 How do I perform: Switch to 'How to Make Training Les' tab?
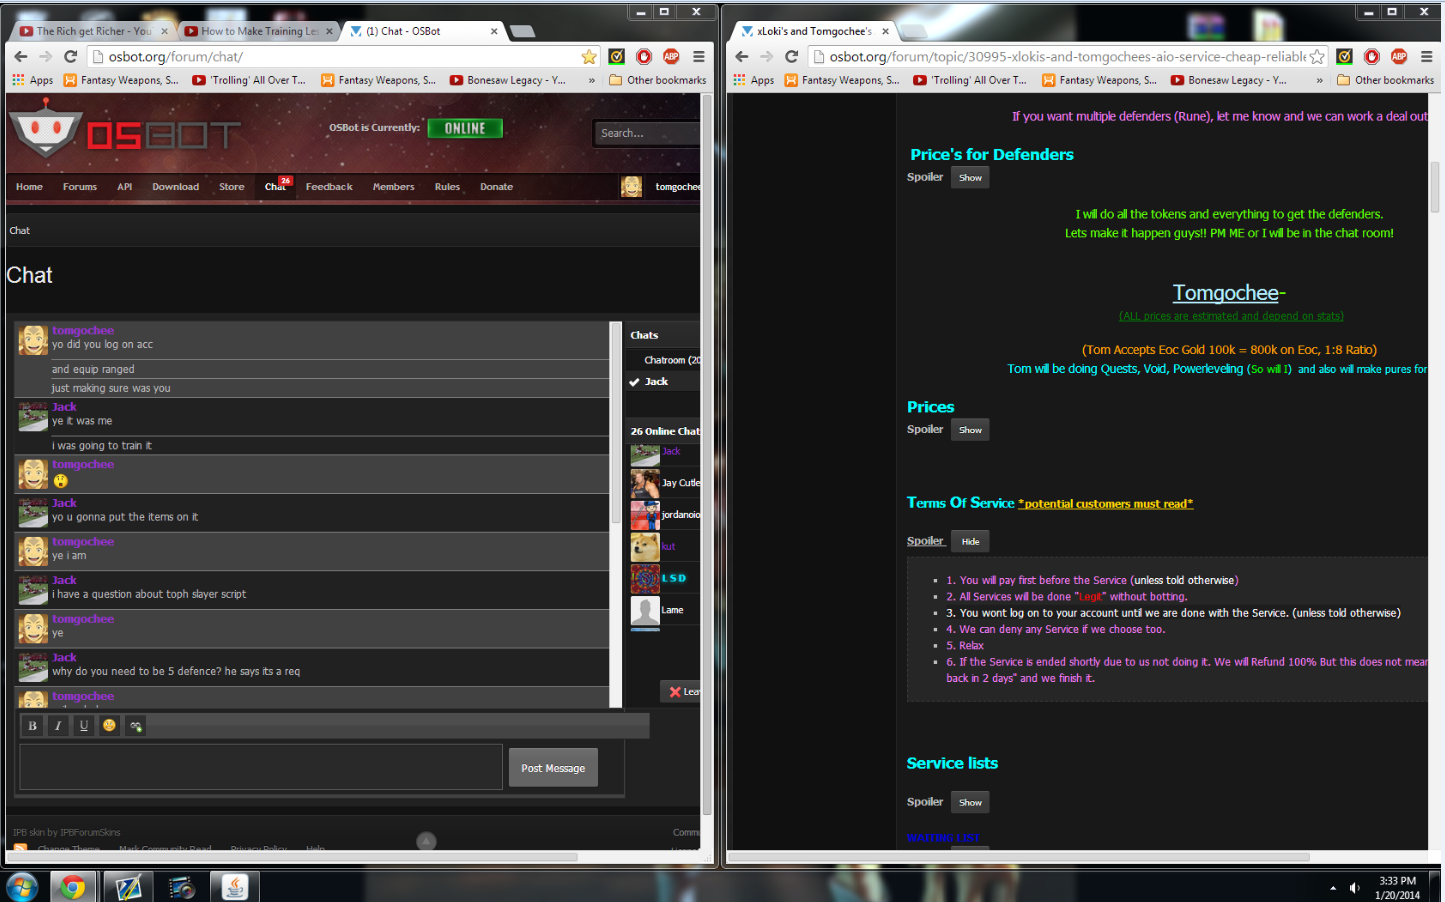point(259,31)
